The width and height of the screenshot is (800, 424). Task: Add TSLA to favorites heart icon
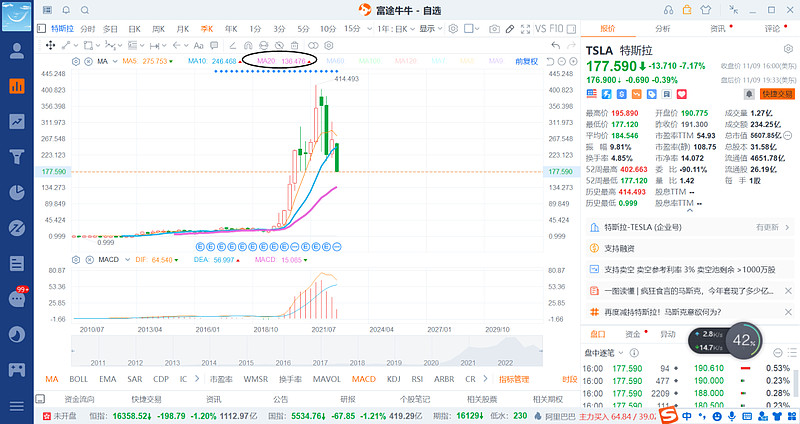pyautogui.click(x=682, y=94)
